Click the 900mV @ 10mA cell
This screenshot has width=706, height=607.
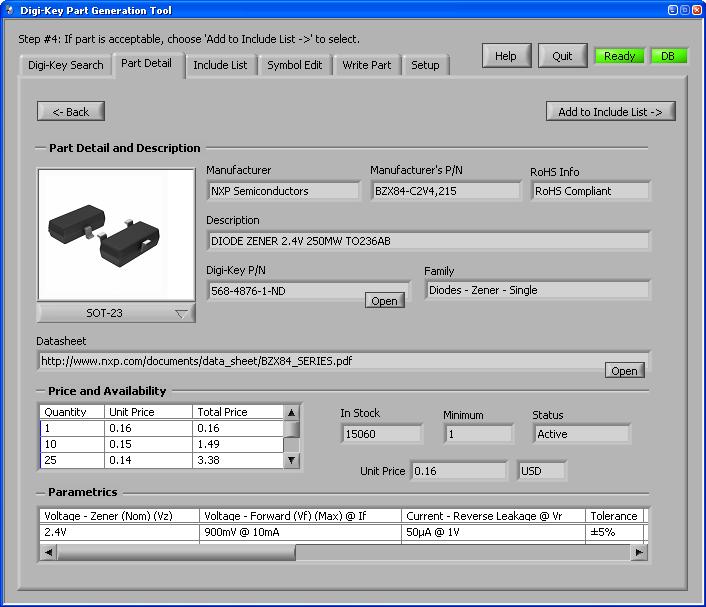(300, 532)
